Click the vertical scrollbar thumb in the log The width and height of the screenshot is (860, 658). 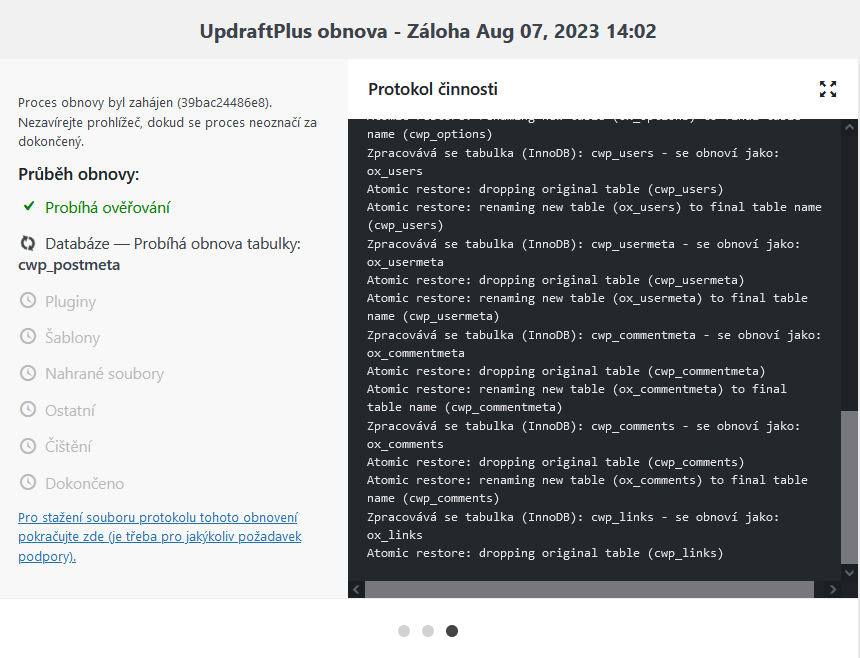(x=850, y=487)
